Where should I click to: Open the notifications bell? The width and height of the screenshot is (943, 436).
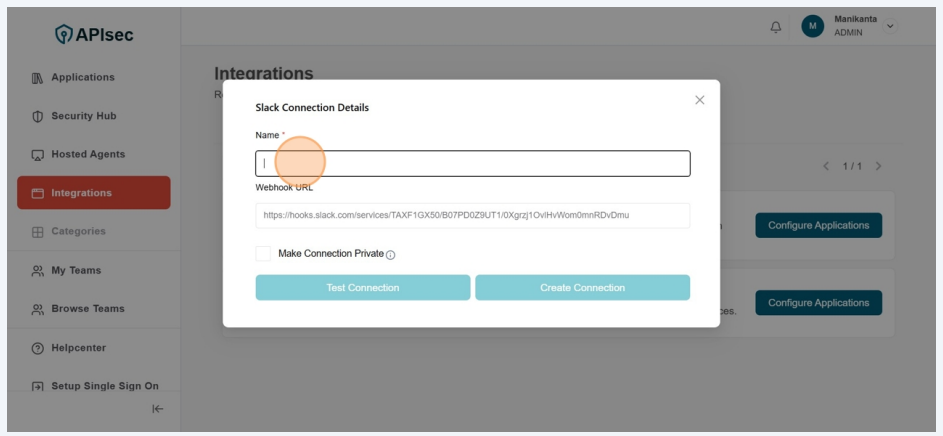[x=776, y=27]
